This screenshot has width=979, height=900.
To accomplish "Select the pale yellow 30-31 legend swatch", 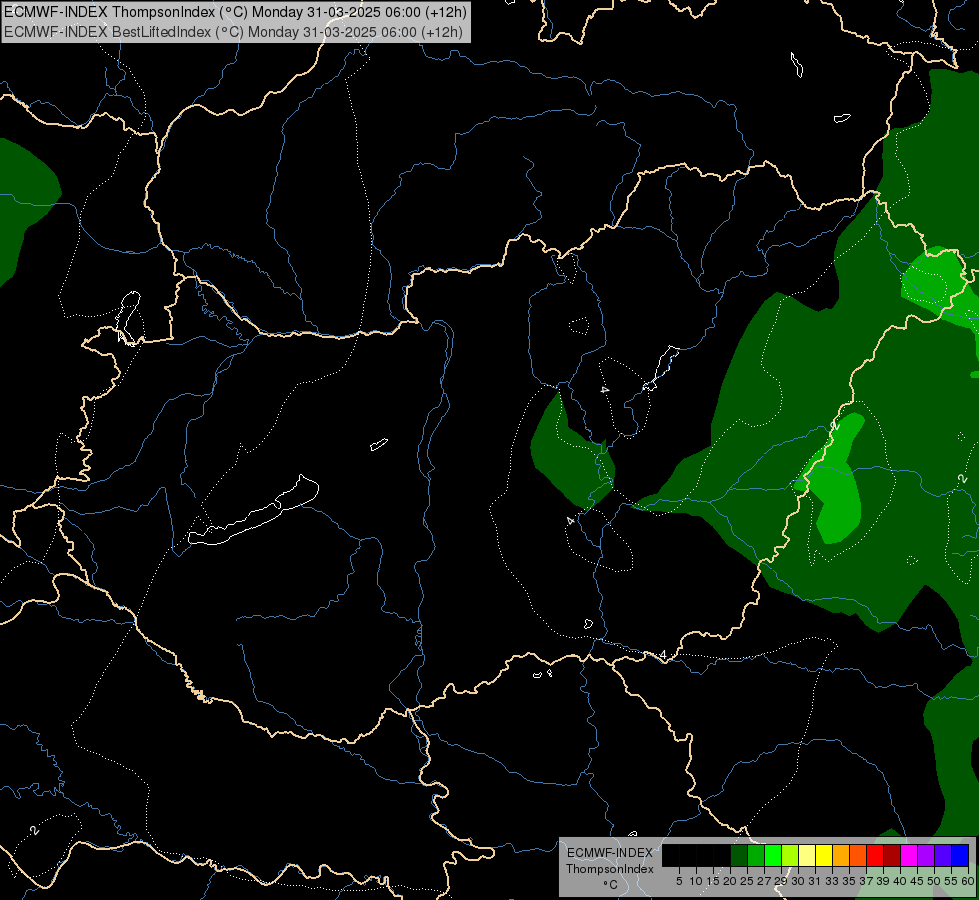I will 807,855.
